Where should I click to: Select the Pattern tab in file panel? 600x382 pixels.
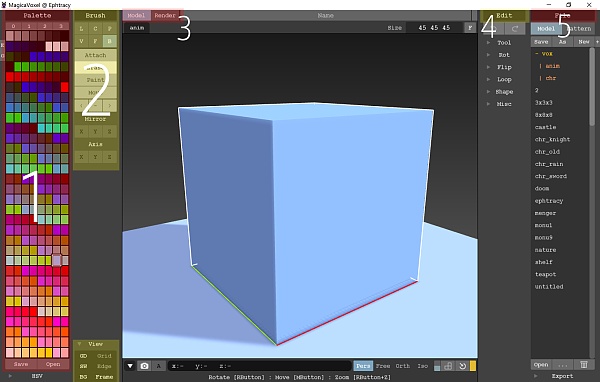(x=579, y=29)
